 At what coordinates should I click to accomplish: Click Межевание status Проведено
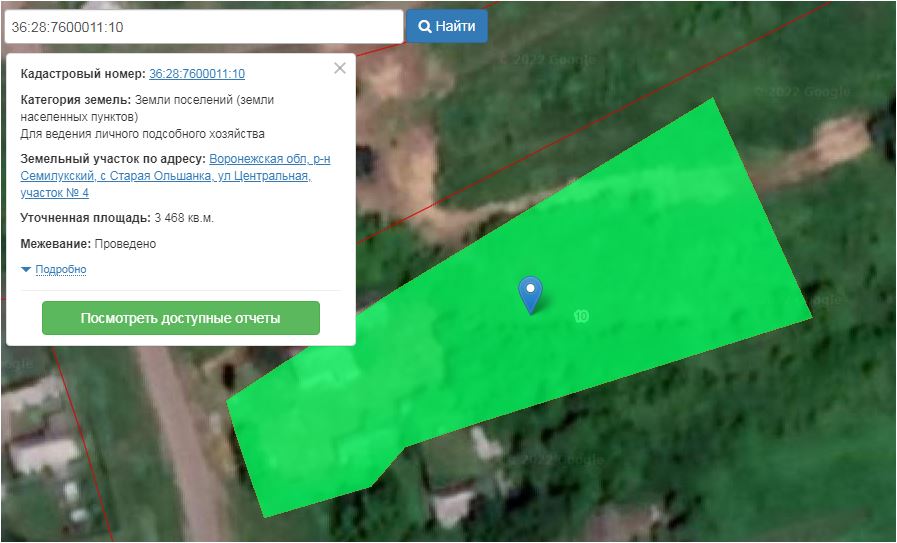[125, 244]
